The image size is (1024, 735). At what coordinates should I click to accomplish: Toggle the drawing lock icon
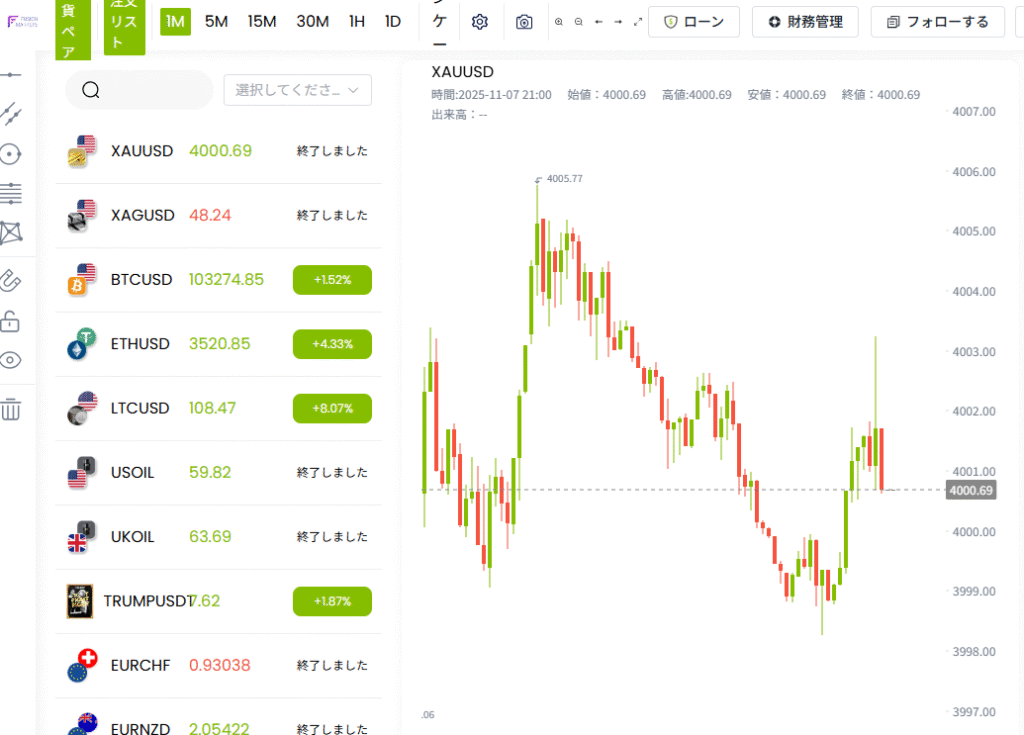[11, 321]
